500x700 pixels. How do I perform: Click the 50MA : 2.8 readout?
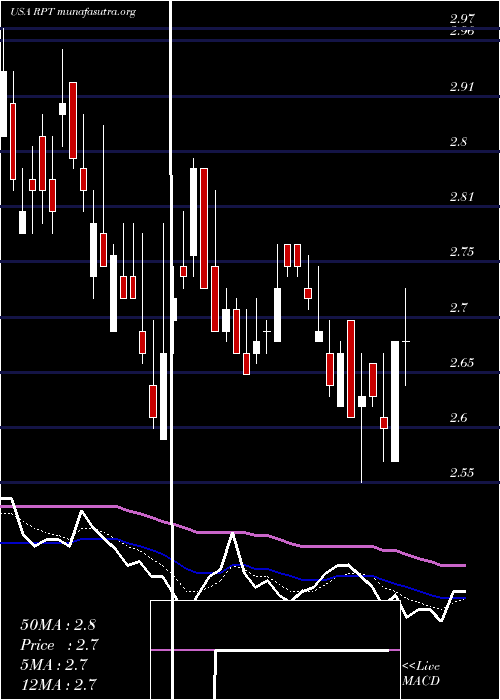58,624
